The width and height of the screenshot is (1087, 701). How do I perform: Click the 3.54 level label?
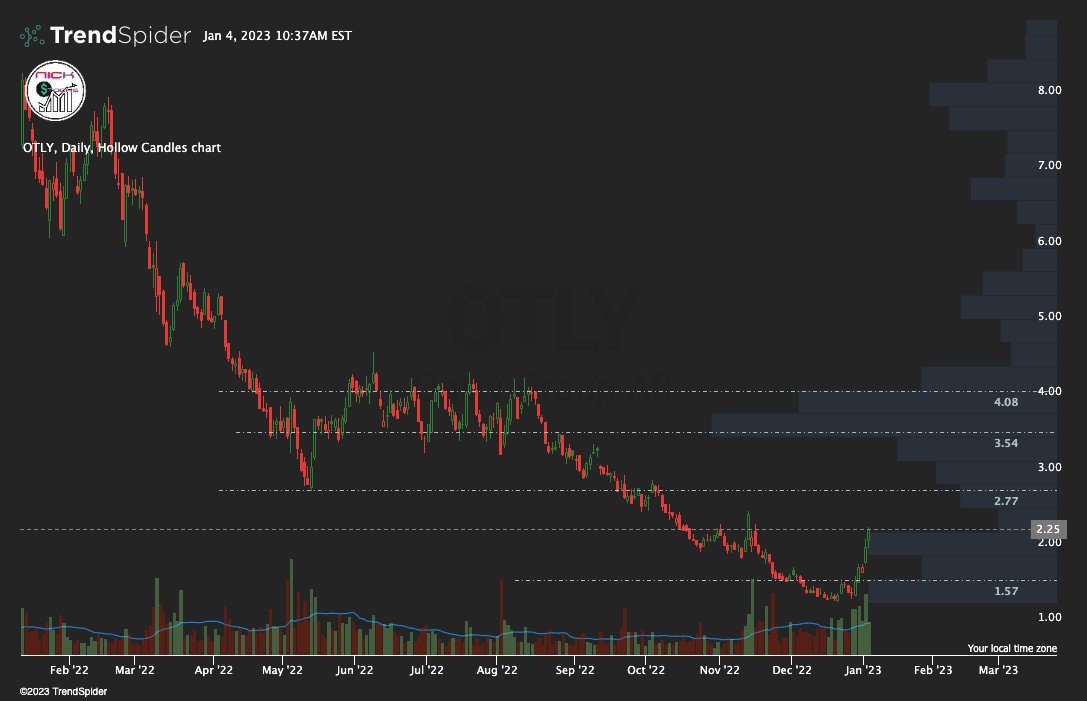coord(1006,443)
